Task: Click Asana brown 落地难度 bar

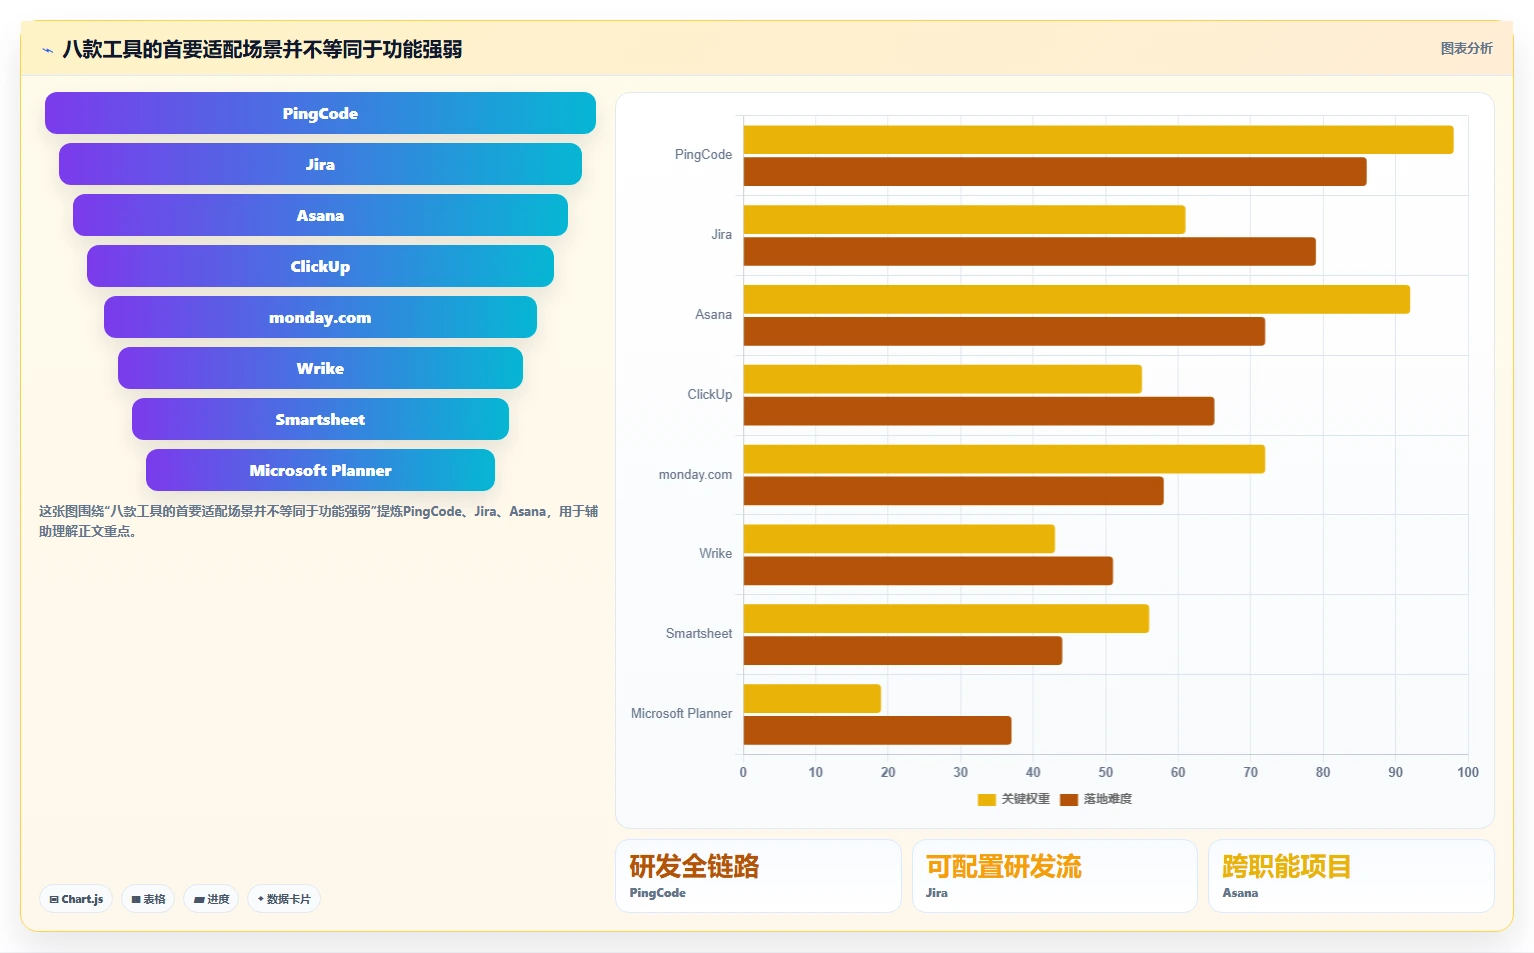Action: point(1004,331)
